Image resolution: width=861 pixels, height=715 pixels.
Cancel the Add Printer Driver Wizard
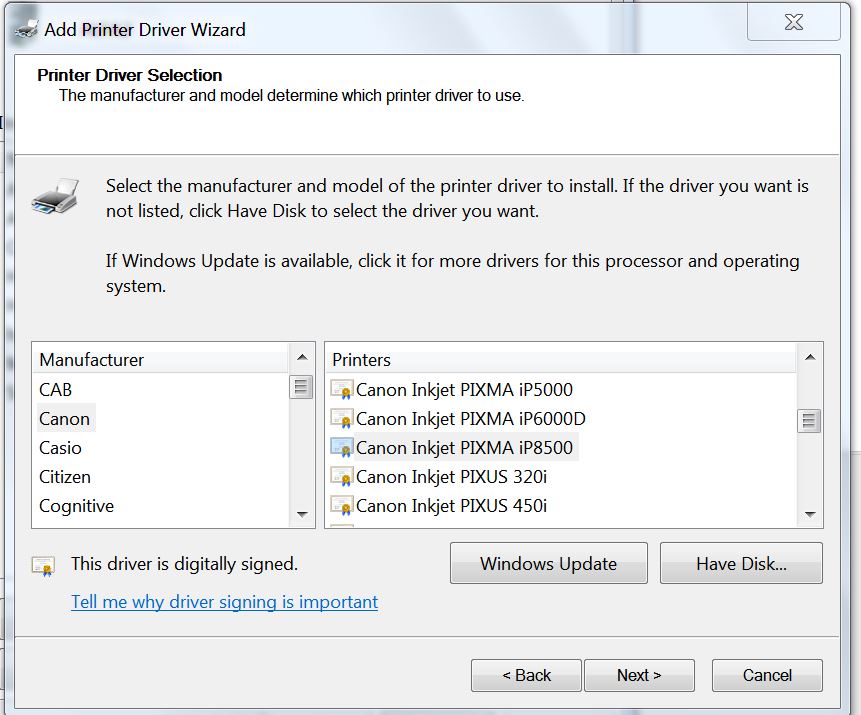pyautogui.click(x=767, y=675)
